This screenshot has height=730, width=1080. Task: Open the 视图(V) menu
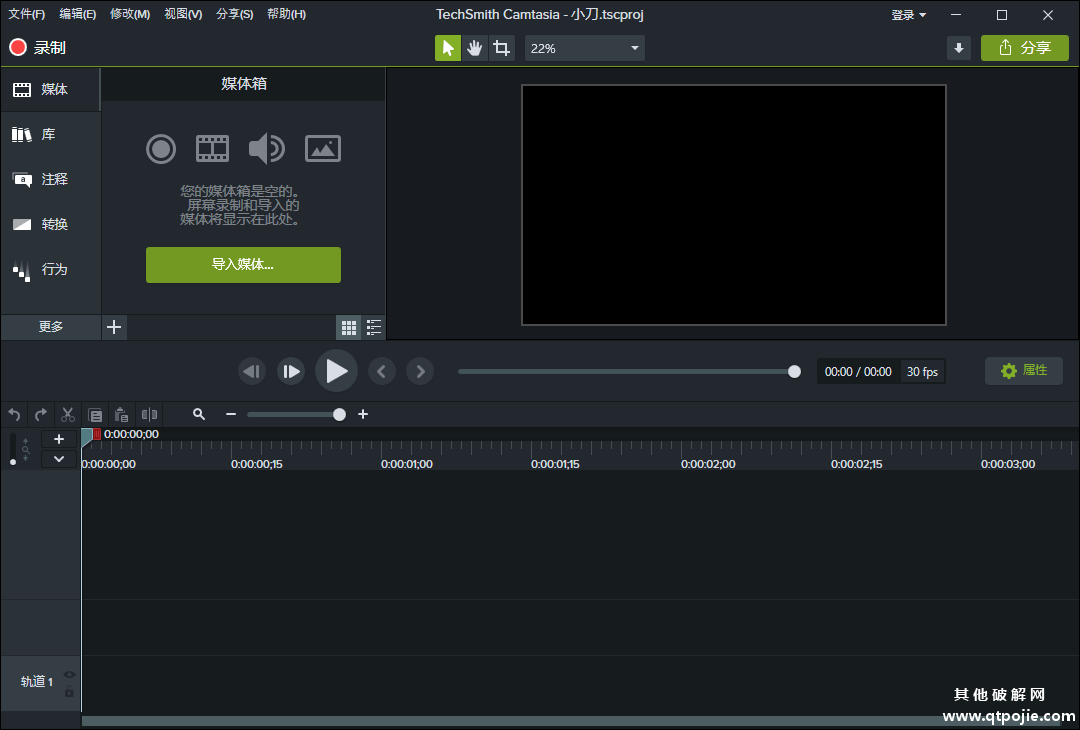click(x=183, y=14)
